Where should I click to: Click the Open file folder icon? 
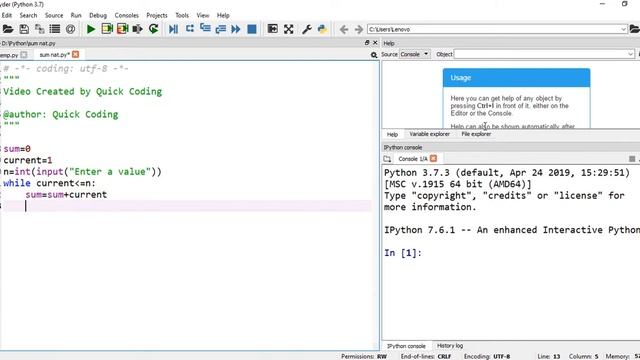(8, 29)
